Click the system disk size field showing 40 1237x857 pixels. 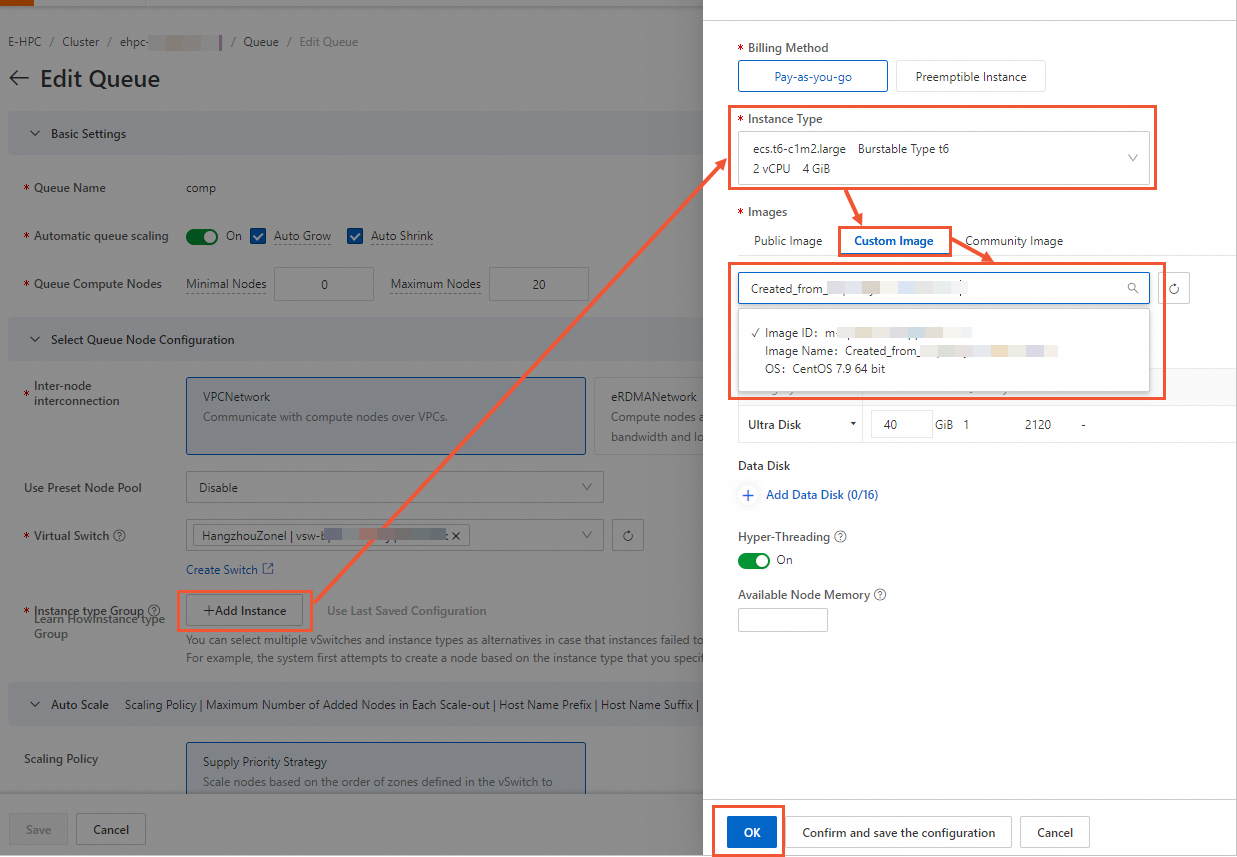[x=902, y=425]
